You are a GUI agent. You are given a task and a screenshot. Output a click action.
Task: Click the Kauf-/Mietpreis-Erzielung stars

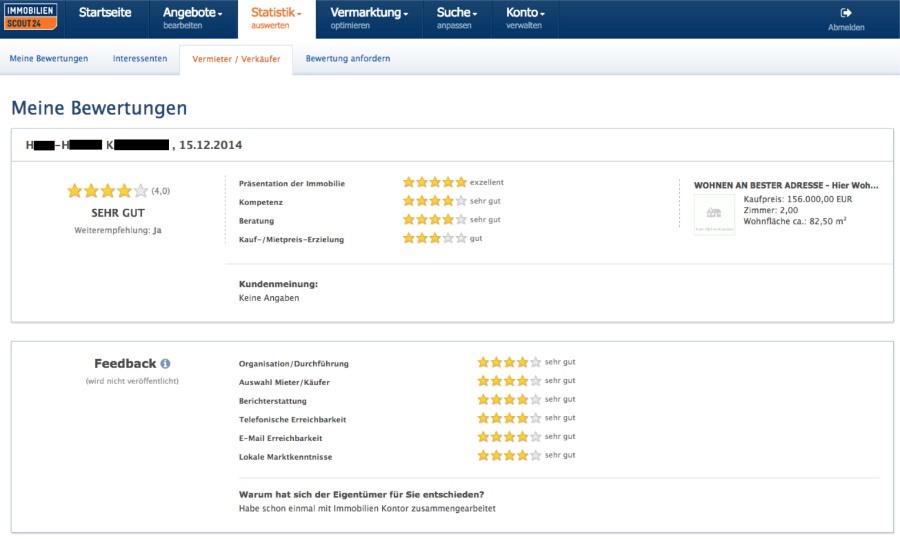coord(435,238)
